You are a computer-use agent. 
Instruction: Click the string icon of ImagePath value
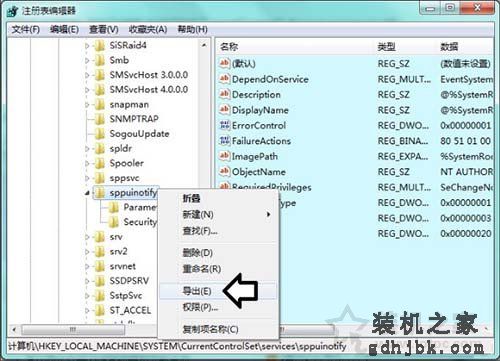225,156
